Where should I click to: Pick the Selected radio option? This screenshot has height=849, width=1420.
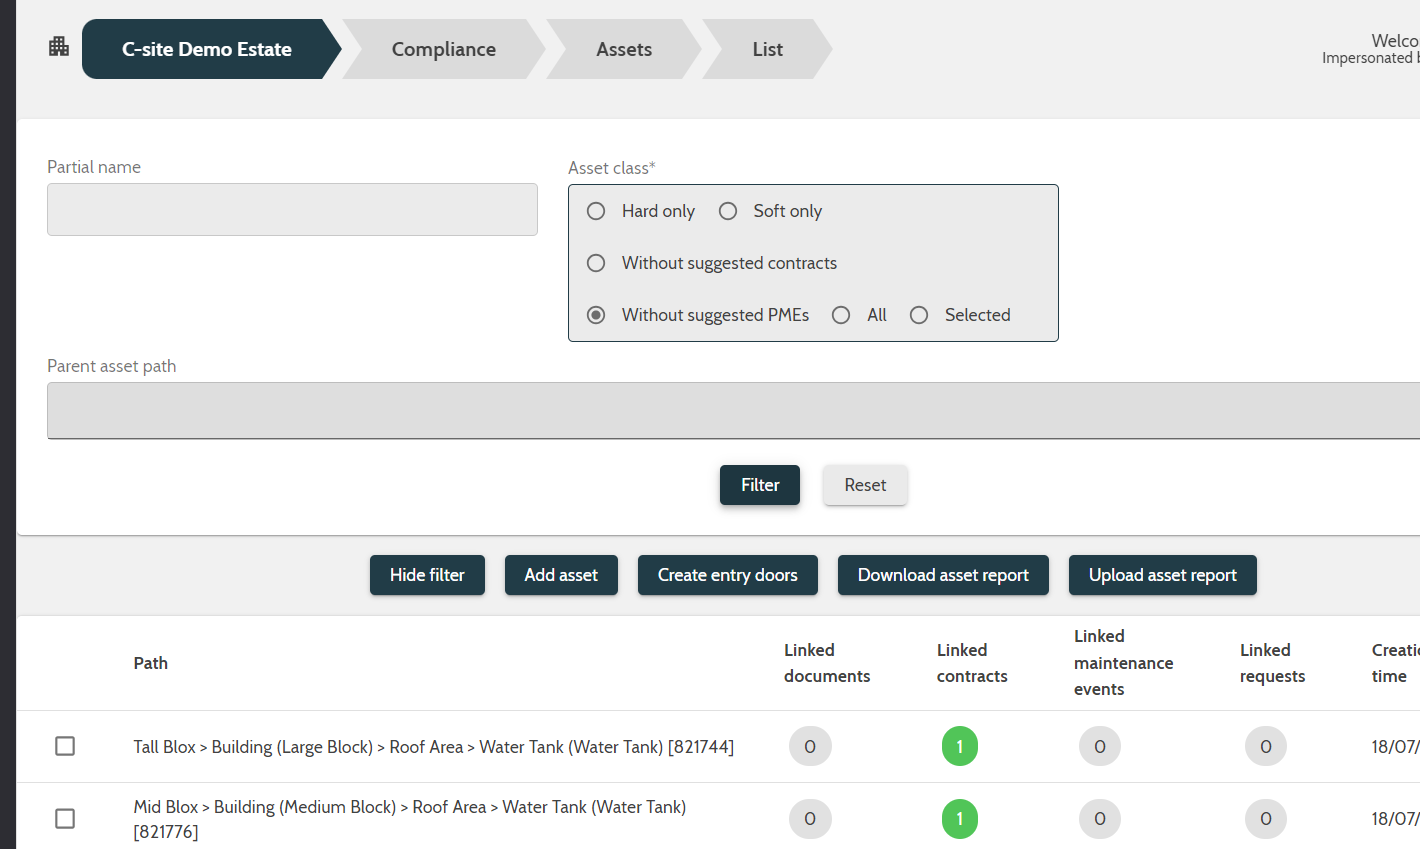click(x=919, y=315)
